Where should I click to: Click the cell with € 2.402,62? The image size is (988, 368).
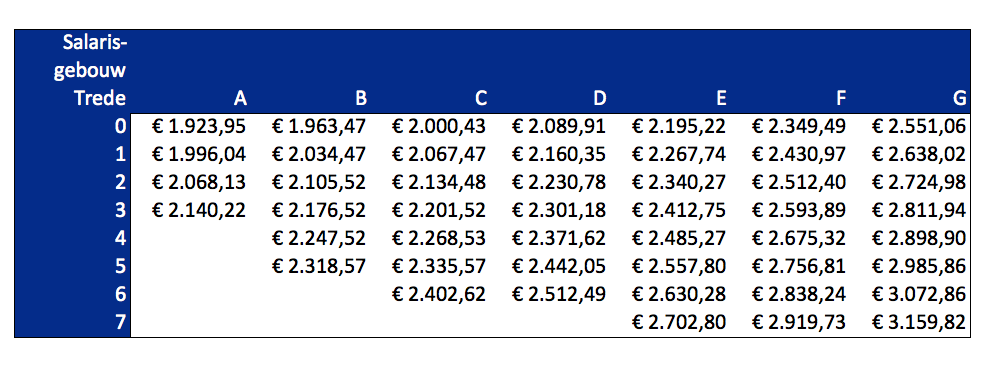pos(439,294)
